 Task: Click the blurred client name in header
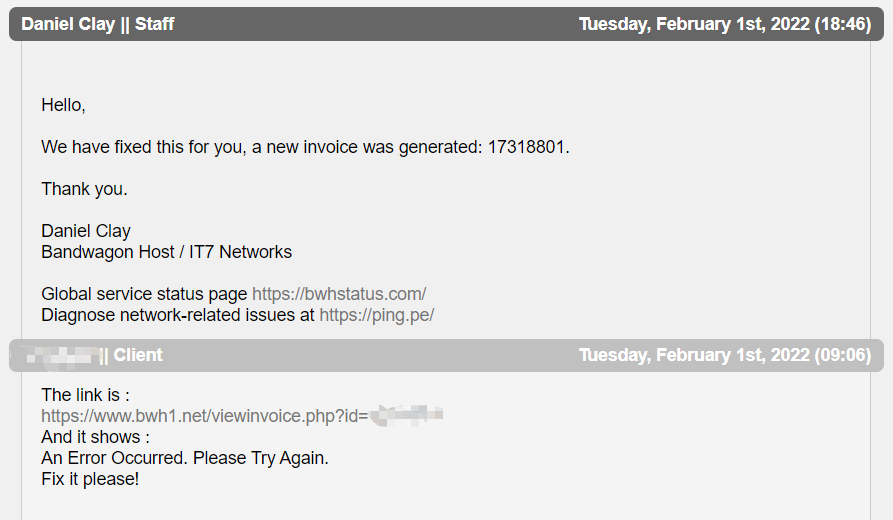pyautogui.click(x=60, y=355)
